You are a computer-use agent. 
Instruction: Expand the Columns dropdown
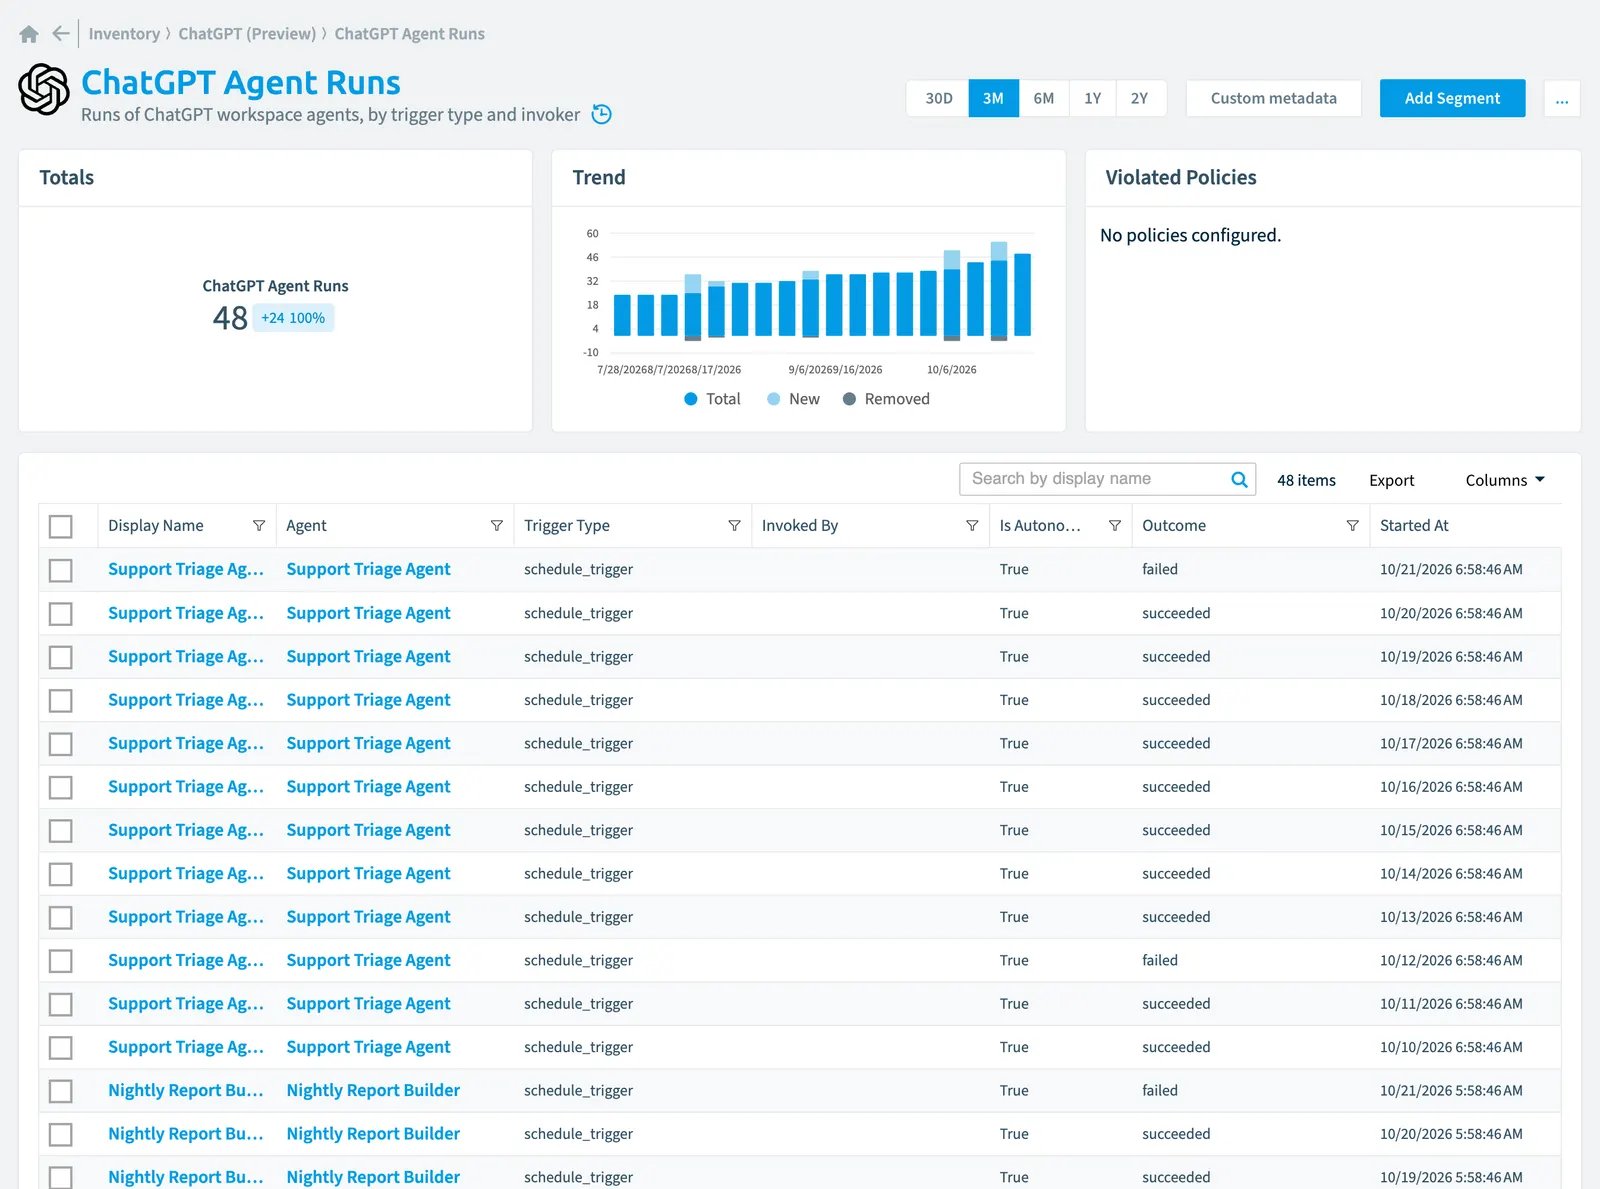click(1505, 480)
